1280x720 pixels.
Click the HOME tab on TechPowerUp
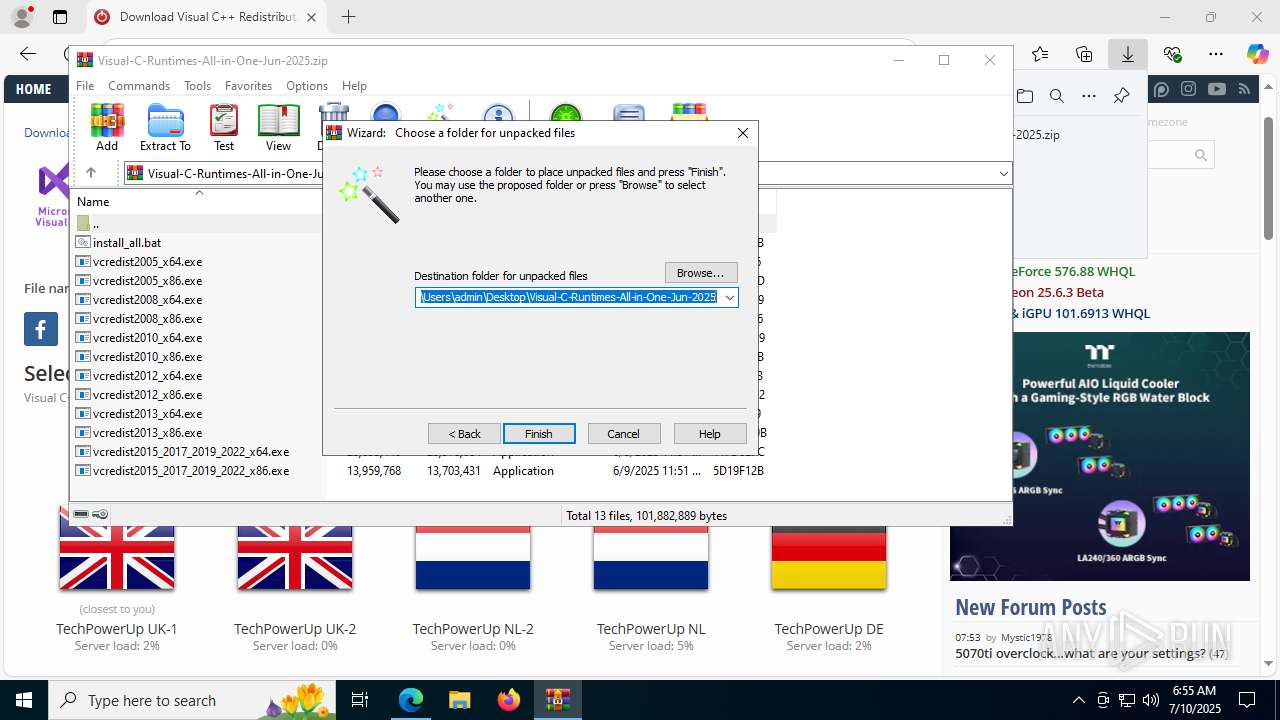click(33, 89)
